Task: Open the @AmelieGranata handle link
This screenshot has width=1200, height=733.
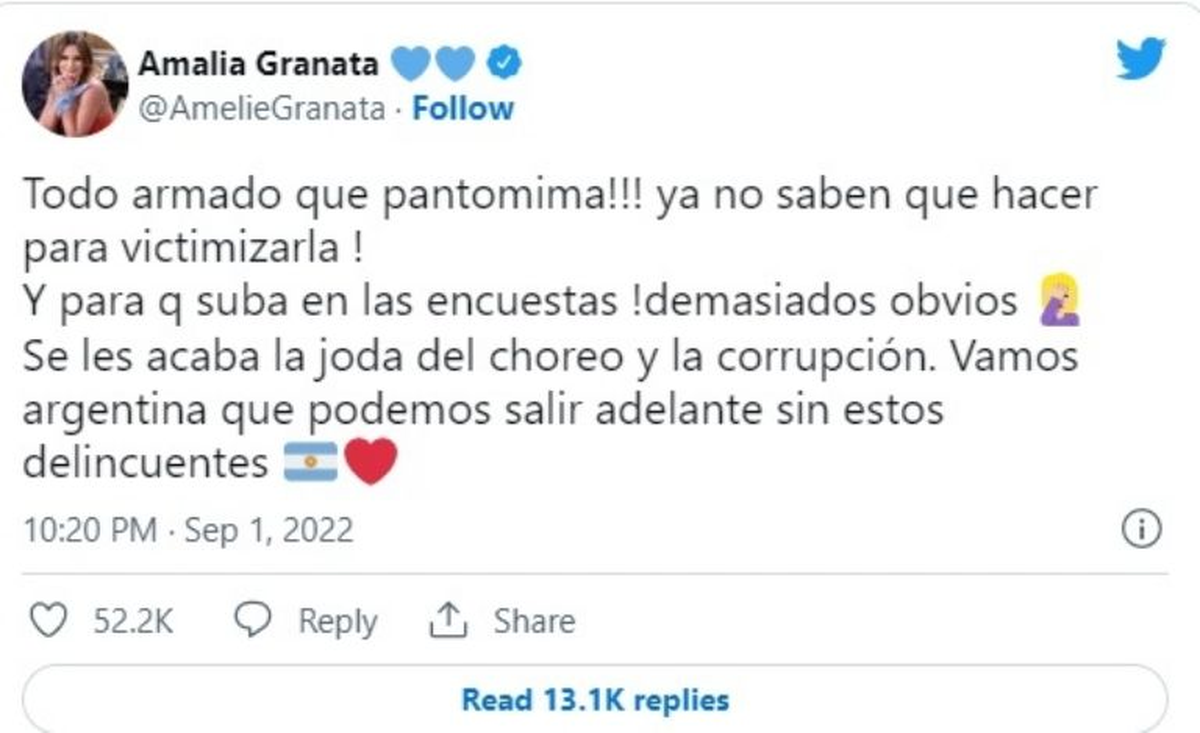Action: [261, 108]
